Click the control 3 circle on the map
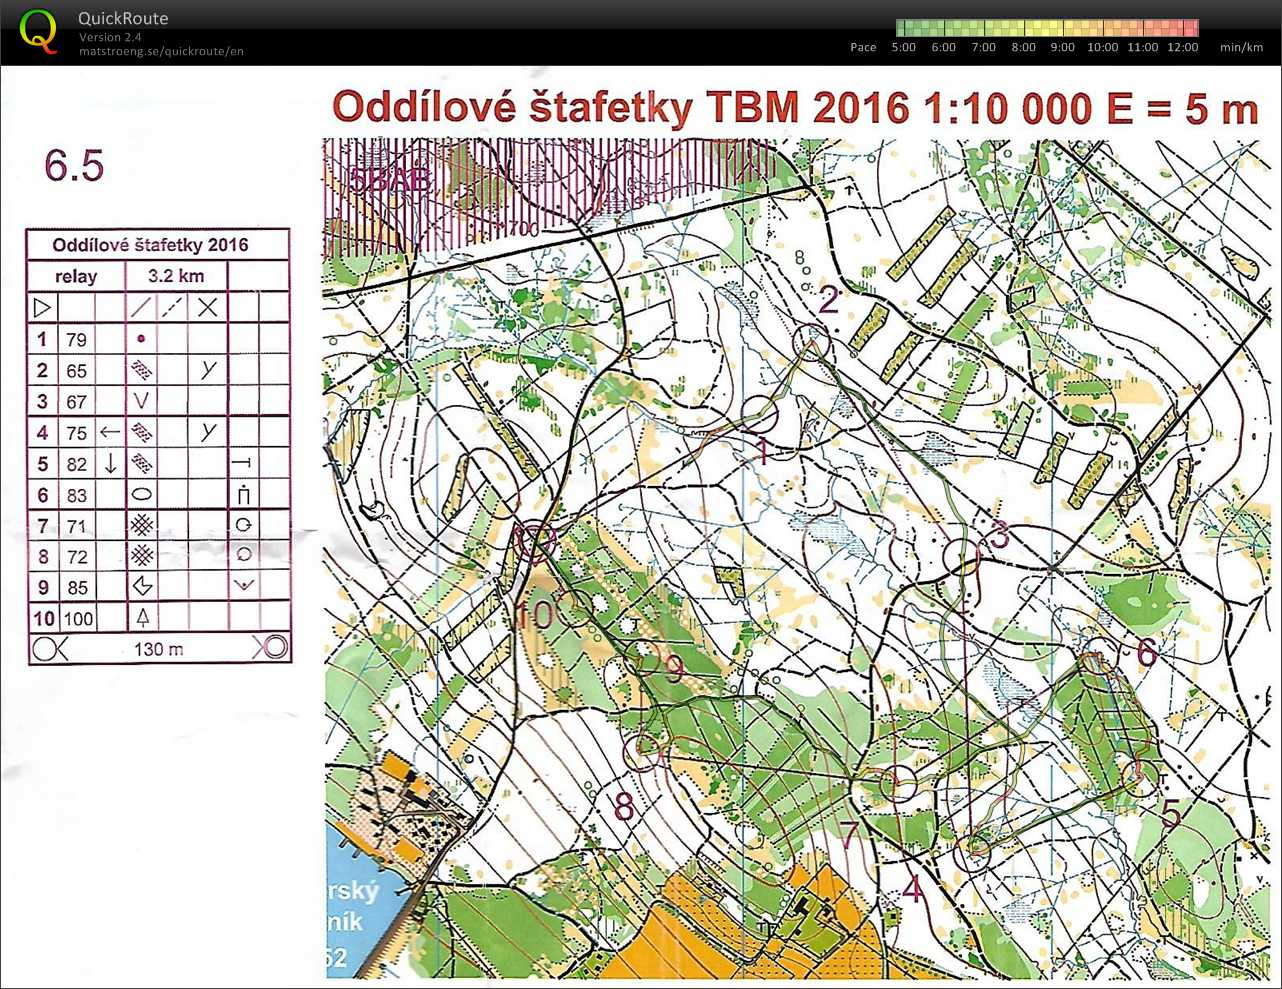Viewport: 1282px width, 989px height. point(962,556)
